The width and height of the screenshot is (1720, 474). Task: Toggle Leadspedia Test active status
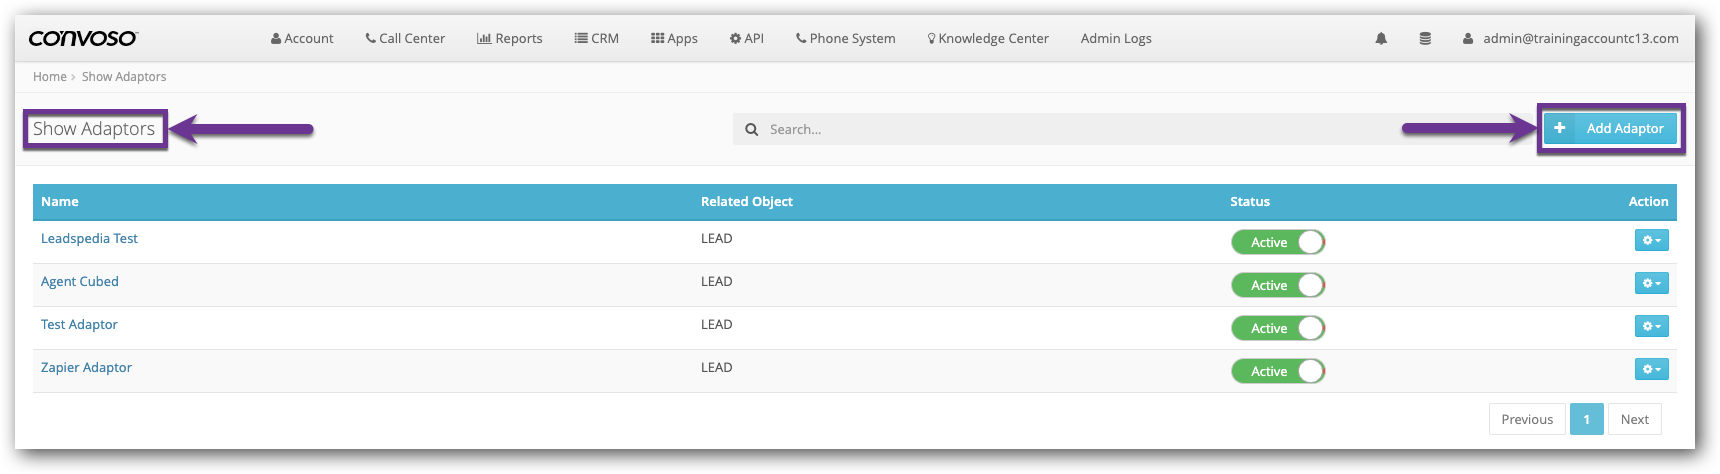1277,242
